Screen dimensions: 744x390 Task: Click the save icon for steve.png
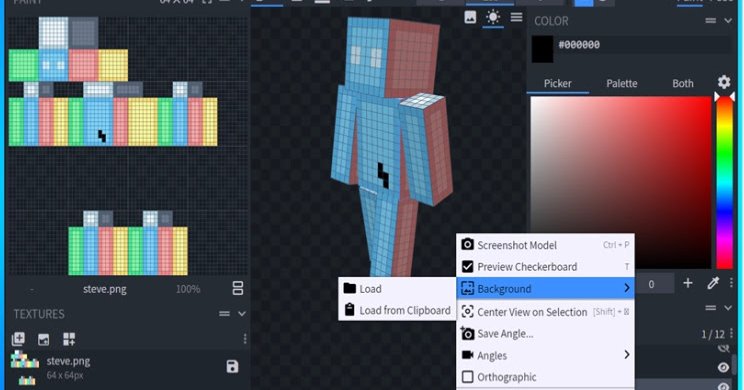[x=232, y=366]
